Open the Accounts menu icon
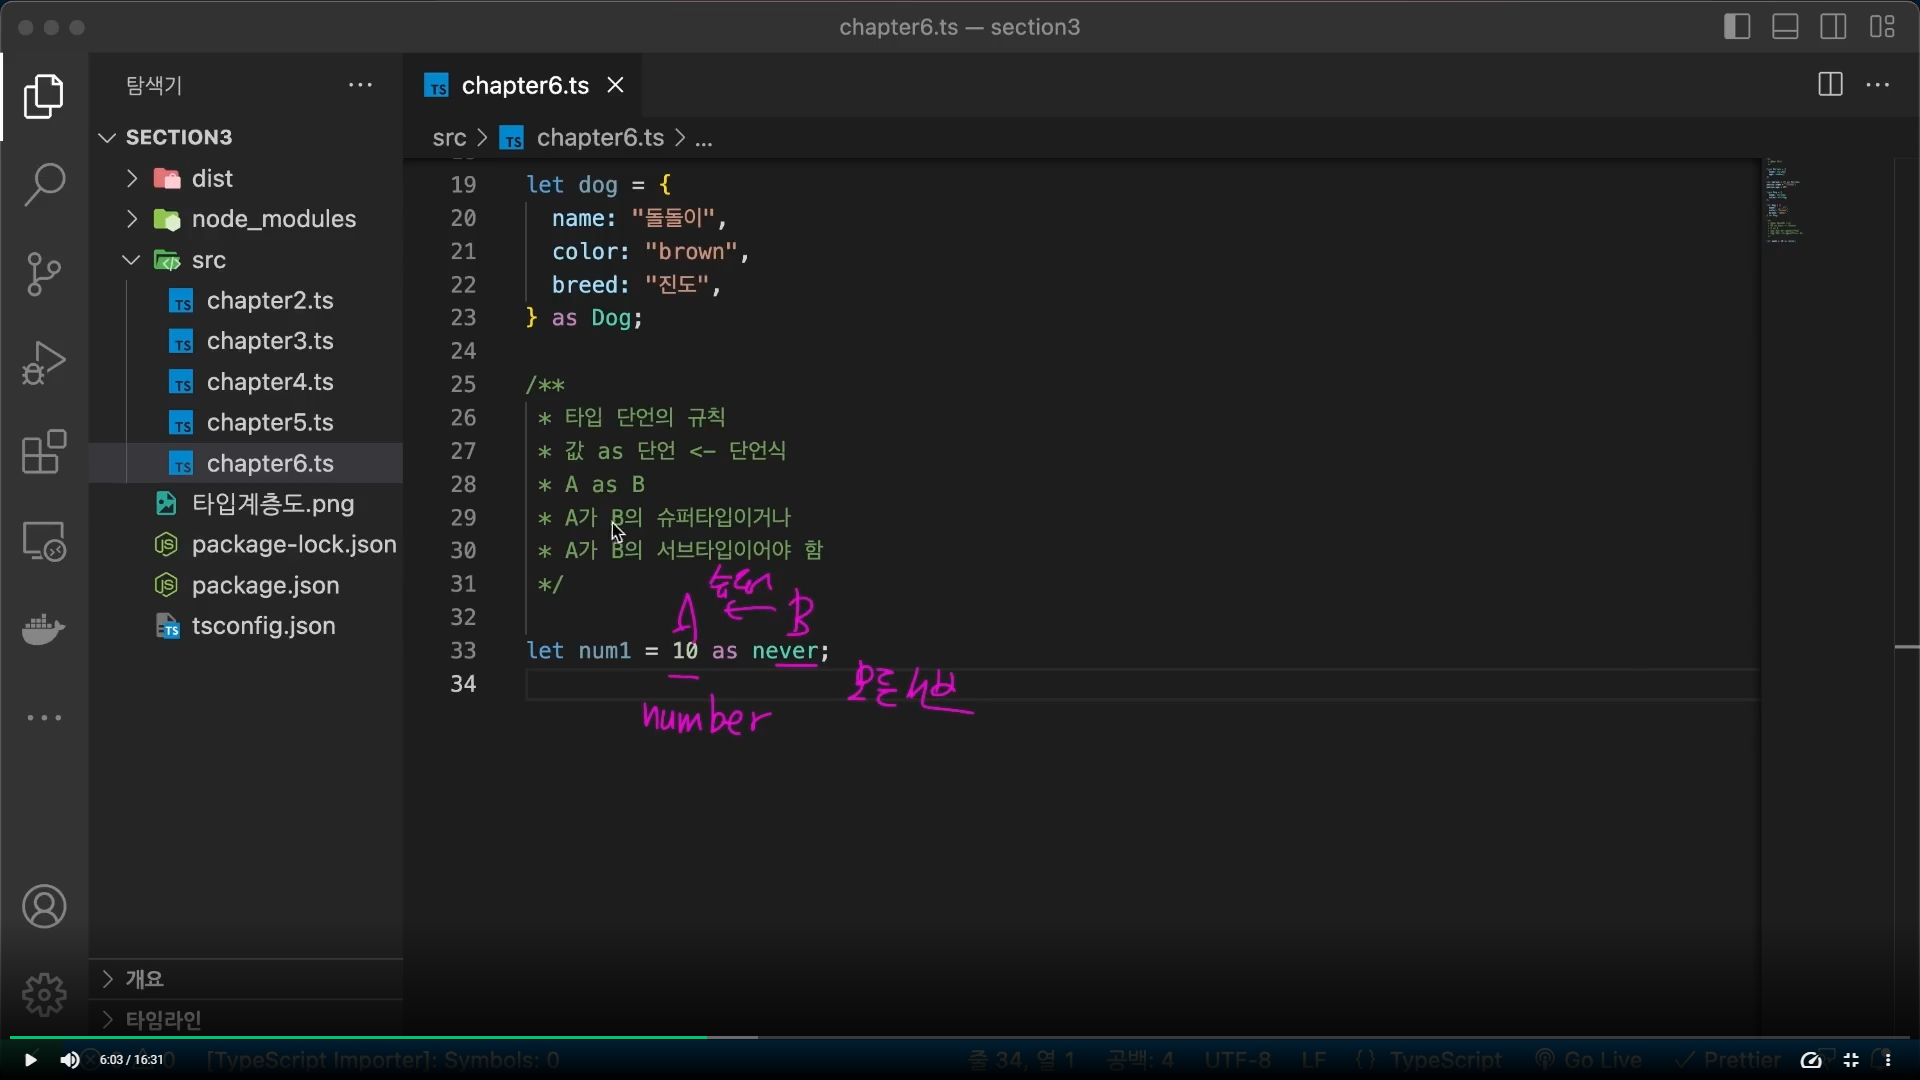The image size is (1920, 1080). pyautogui.click(x=44, y=907)
